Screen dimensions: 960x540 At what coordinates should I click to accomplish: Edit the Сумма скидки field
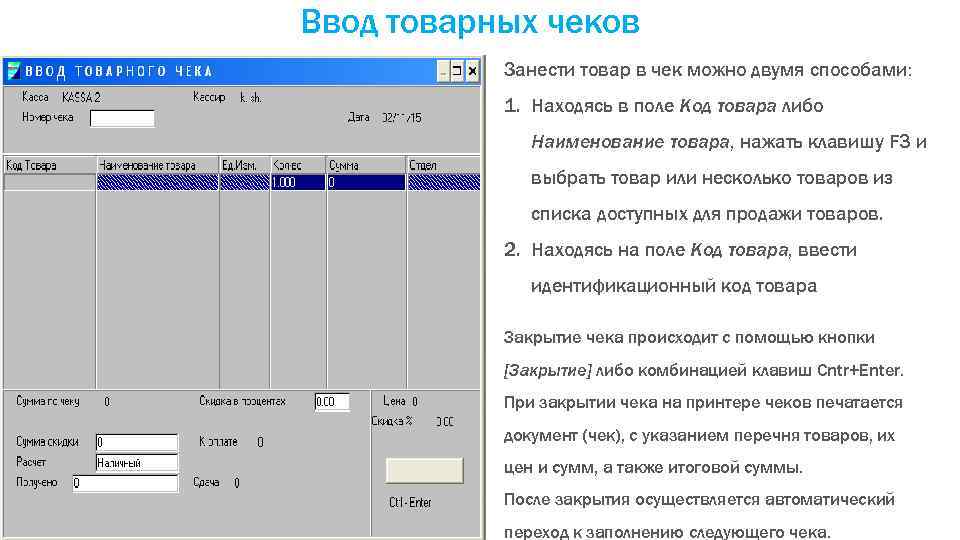coord(137,442)
